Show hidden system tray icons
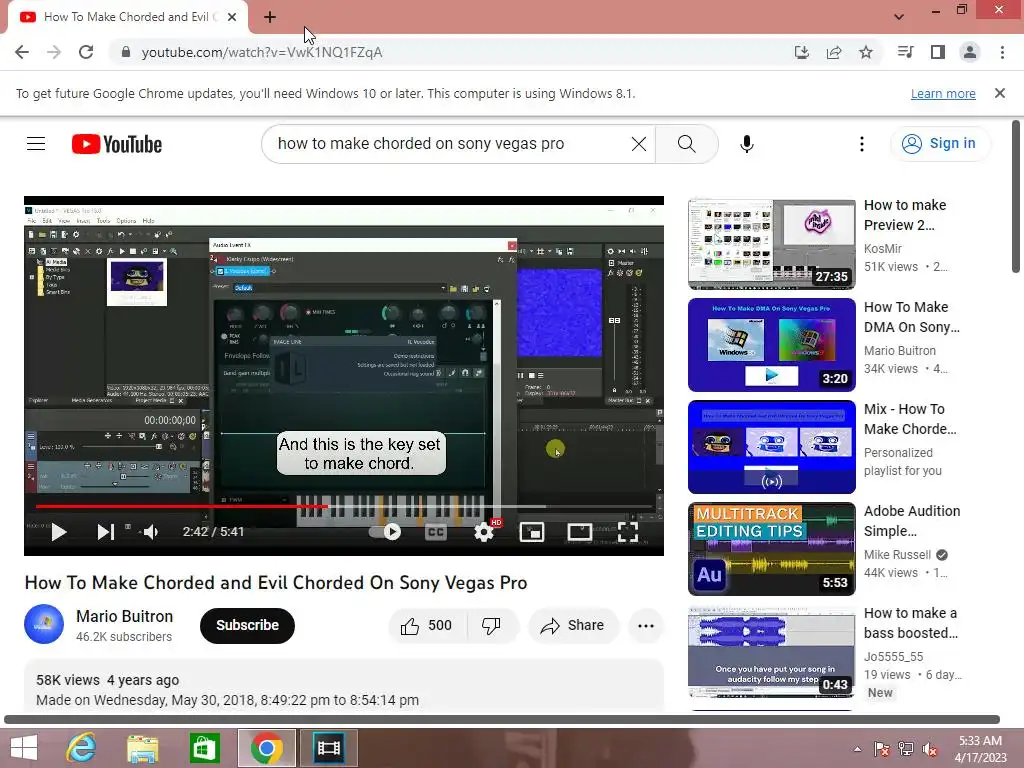This screenshot has height=768, width=1024. click(x=857, y=749)
